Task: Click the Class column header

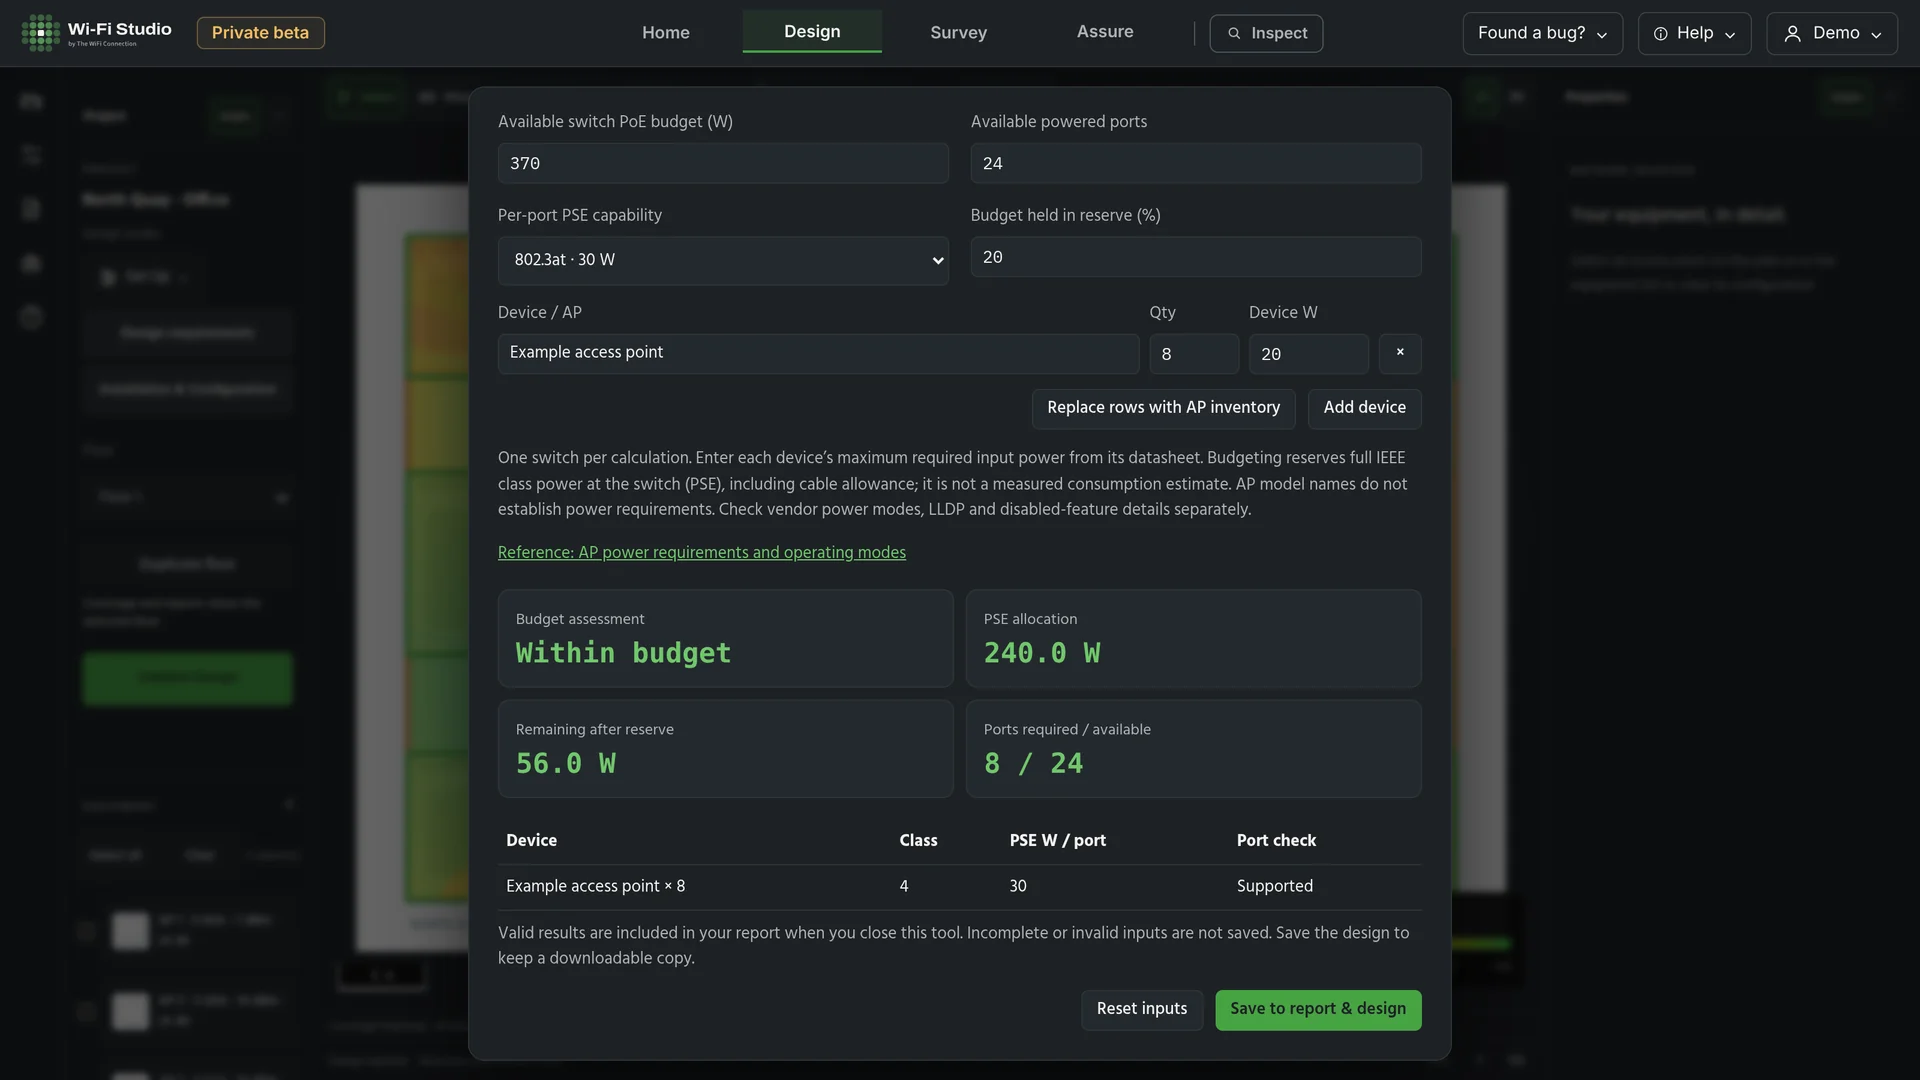Action: pos(918,841)
